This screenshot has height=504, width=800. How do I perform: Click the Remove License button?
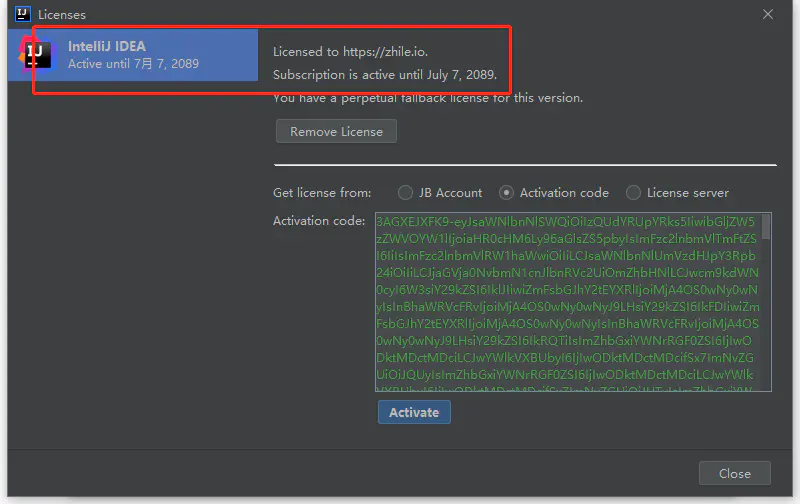336,132
